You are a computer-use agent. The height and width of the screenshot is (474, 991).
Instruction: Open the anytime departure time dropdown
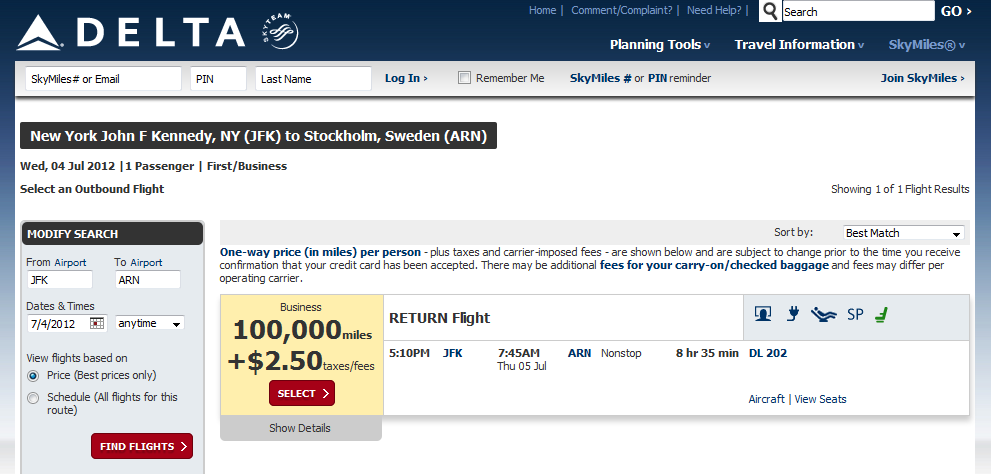(x=150, y=324)
